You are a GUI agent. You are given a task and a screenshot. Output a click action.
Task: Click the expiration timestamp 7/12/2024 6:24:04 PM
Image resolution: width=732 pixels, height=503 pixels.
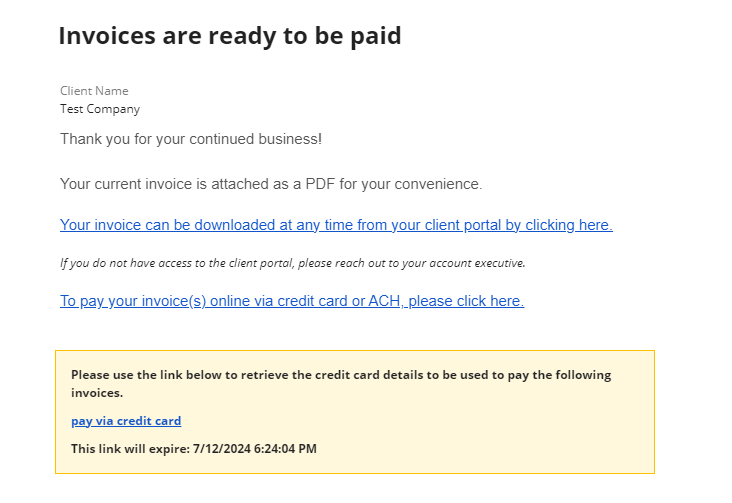(x=253, y=449)
